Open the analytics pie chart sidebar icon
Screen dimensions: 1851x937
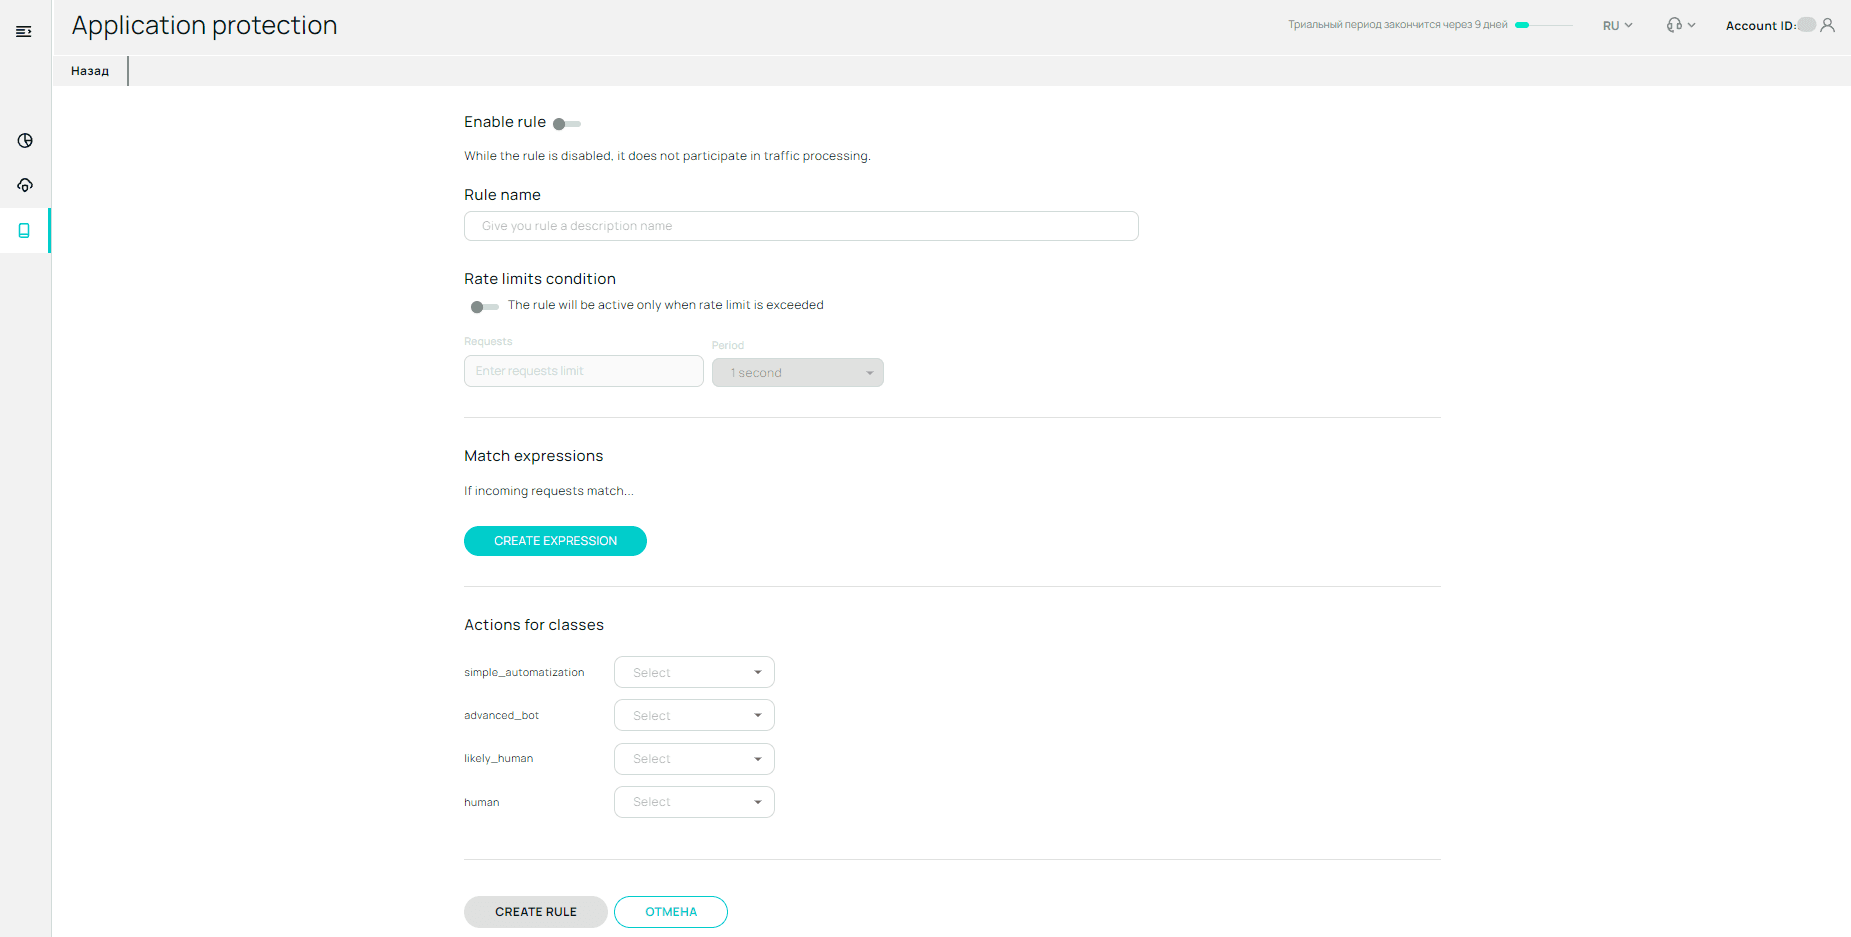click(x=25, y=141)
